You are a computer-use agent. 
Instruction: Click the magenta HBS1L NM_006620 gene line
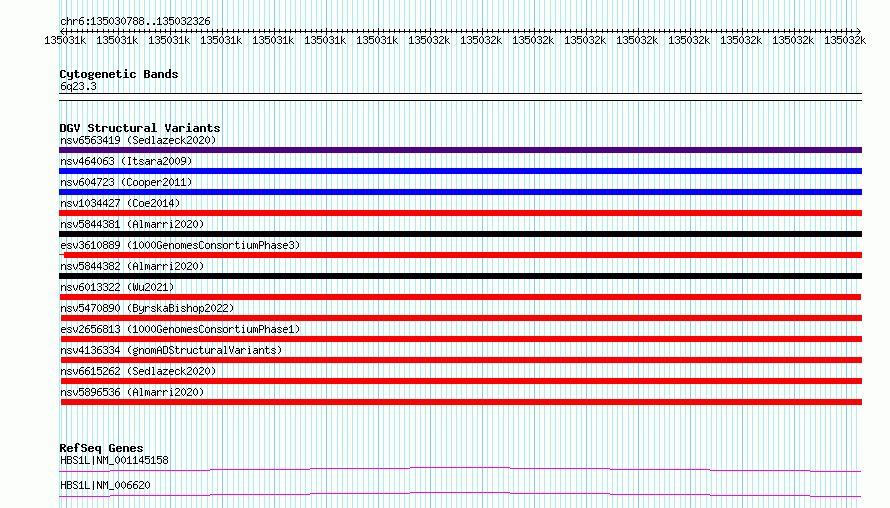click(x=460, y=494)
